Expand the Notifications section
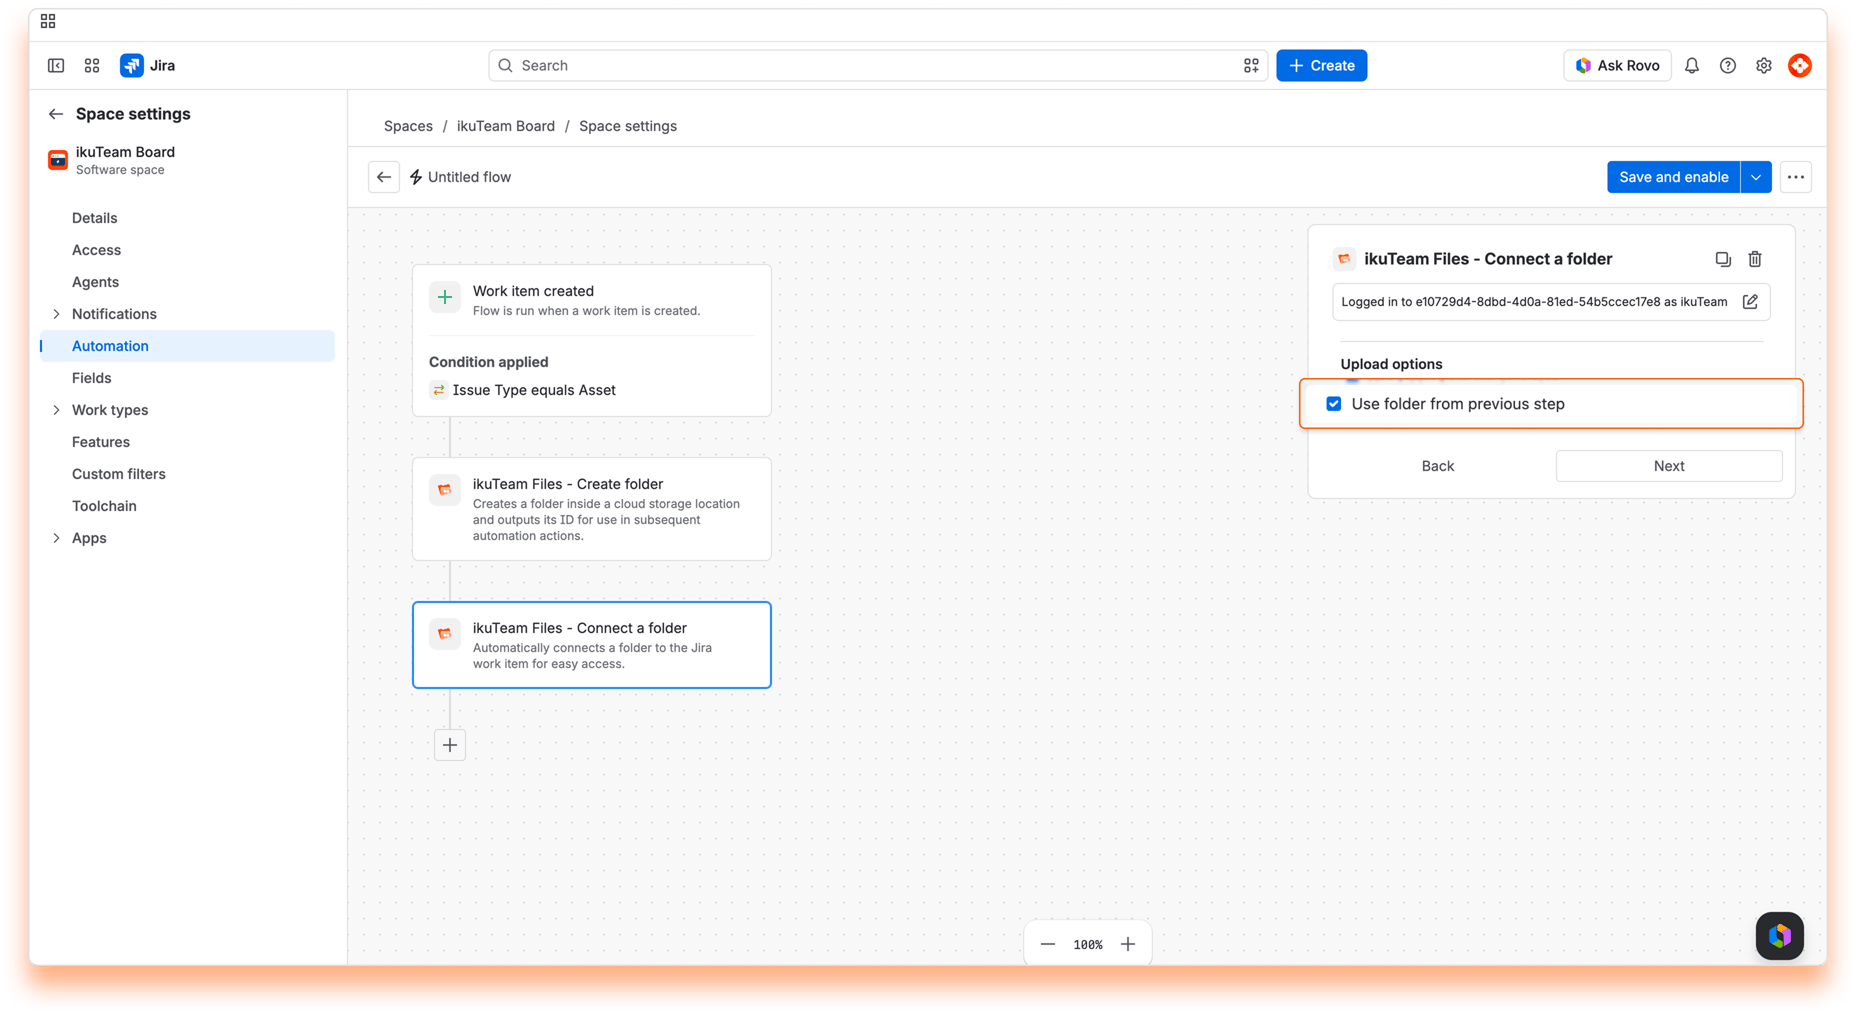The height and width of the screenshot is (1014, 1856). [x=56, y=314]
